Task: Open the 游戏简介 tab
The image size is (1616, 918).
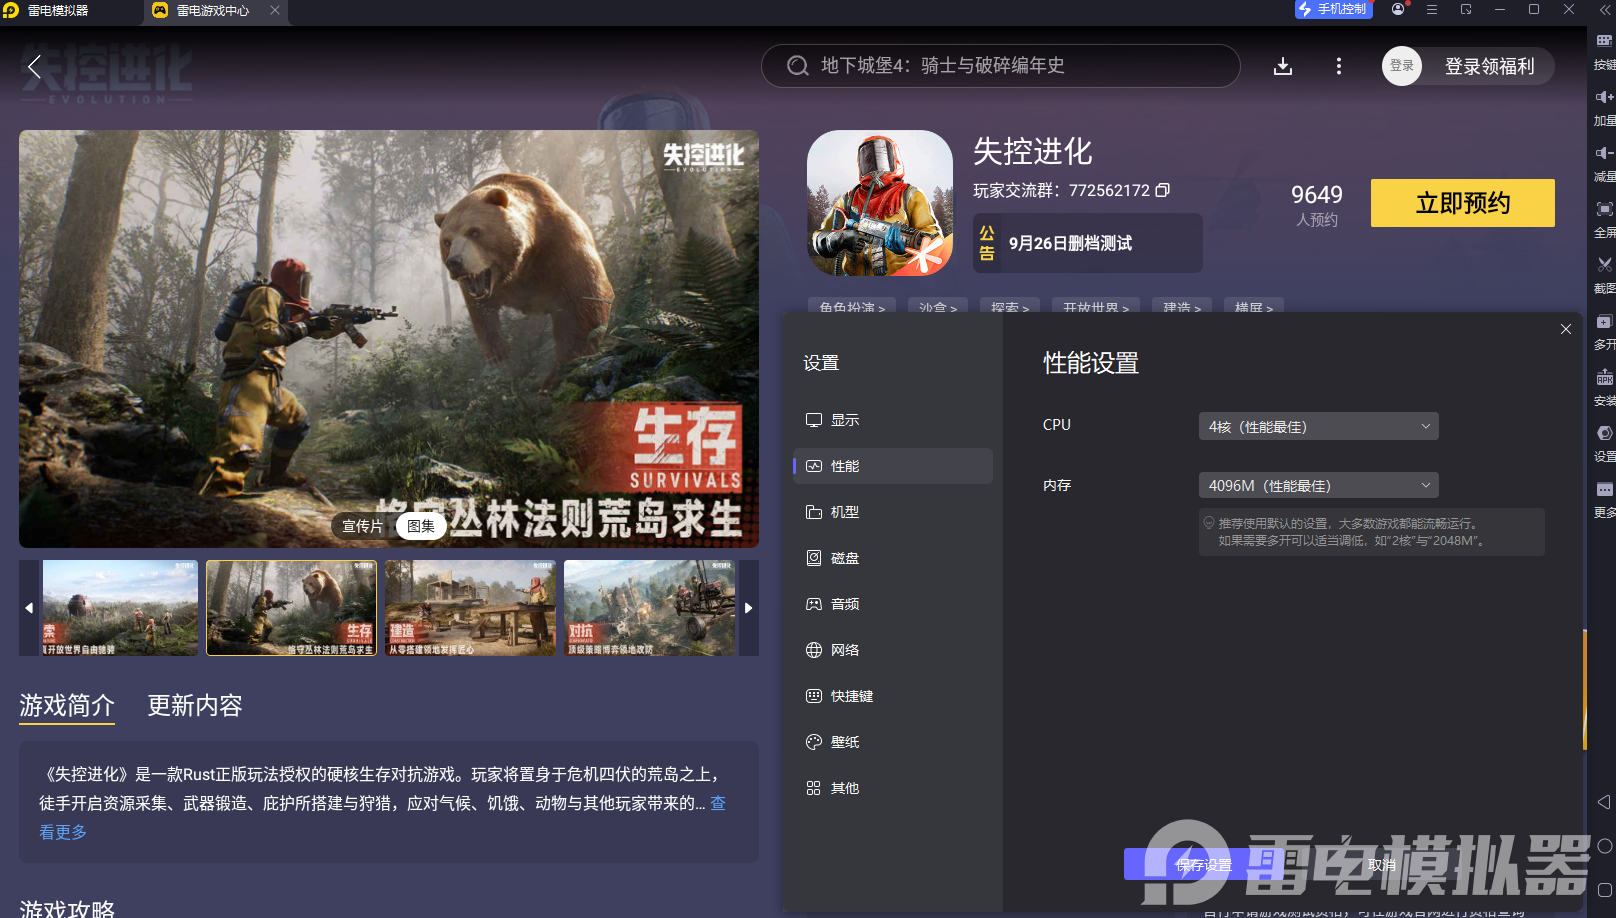Action: pyautogui.click(x=67, y=706)
